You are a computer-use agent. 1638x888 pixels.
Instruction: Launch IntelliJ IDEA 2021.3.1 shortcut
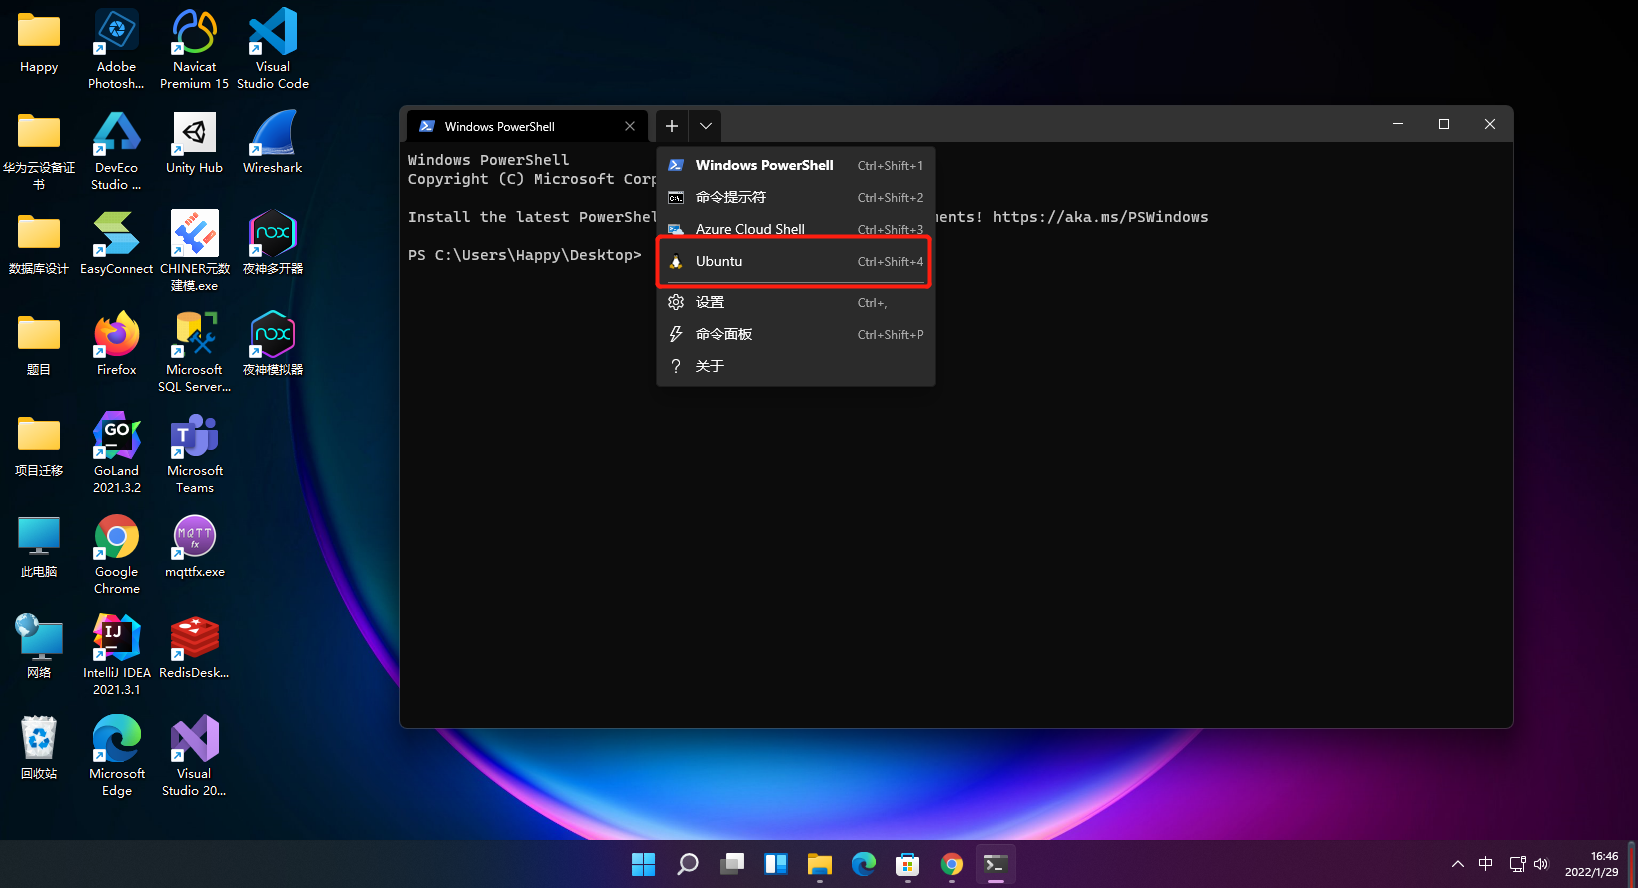pyautogui.click(x=116, y=655)
